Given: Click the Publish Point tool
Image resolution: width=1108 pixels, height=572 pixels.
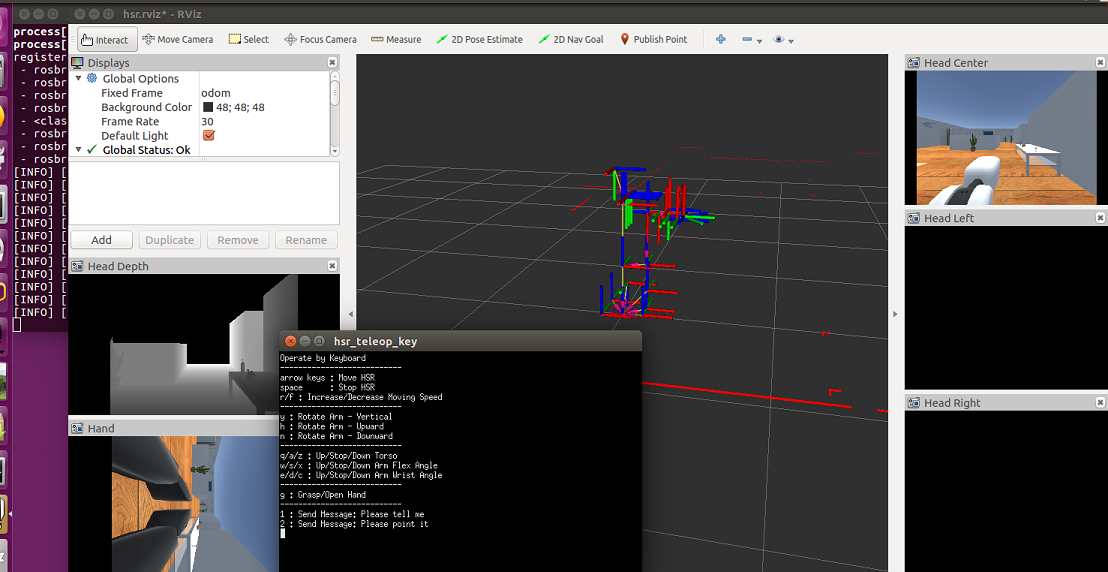Looking at the screenshot, I should (x=653, y=40).
